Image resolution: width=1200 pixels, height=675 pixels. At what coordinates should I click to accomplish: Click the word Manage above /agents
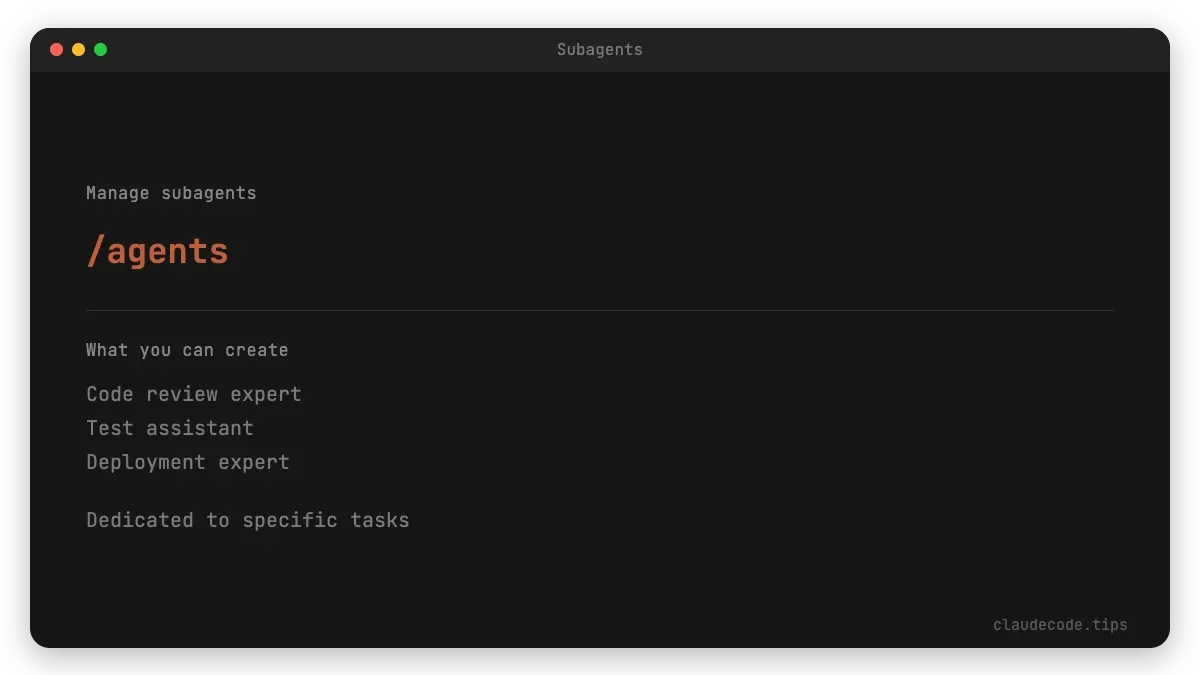click(x=117, y=193)
